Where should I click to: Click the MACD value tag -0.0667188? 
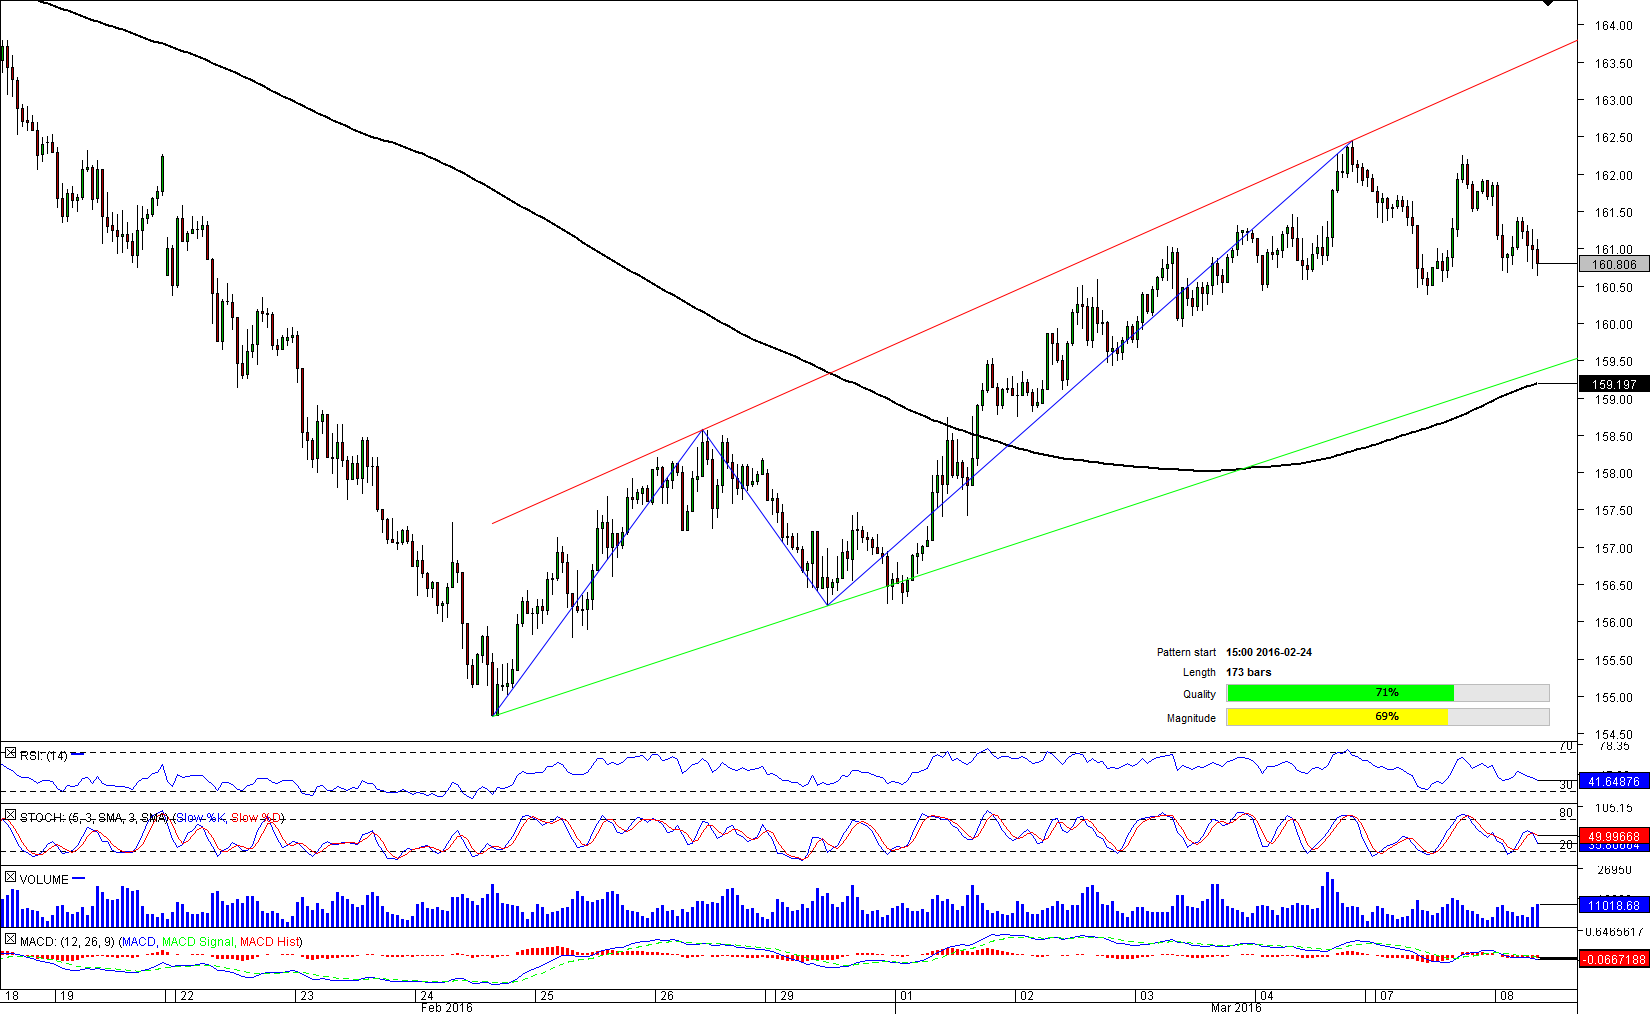click(x=1614, y=960)
